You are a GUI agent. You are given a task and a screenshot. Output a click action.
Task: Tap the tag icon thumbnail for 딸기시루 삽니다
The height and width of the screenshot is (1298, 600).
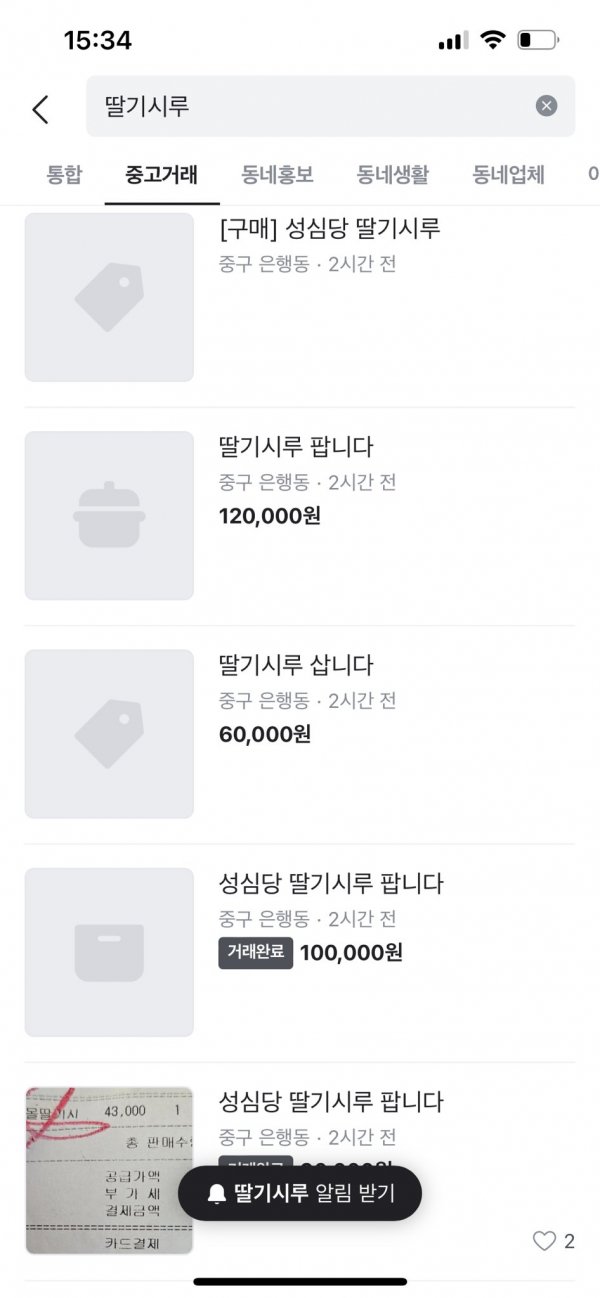(109, 733)
